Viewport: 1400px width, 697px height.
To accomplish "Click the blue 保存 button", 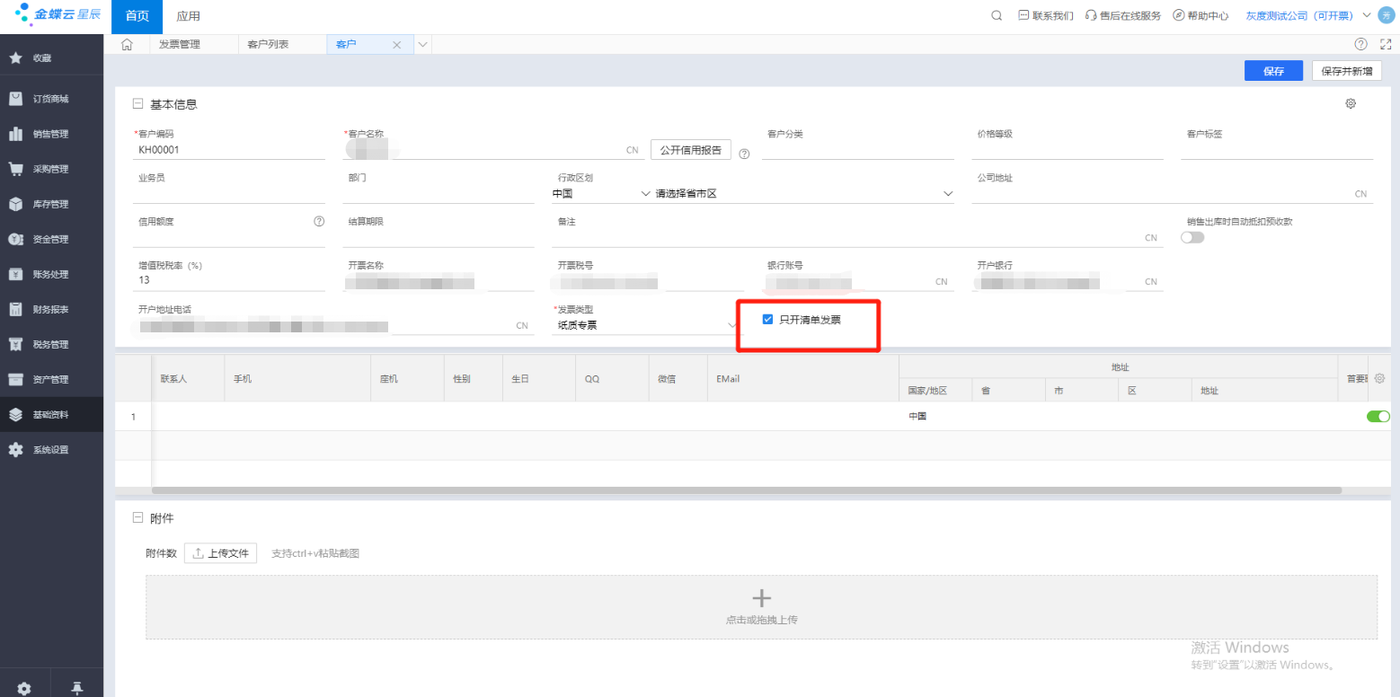I will pyautogui.click(x=1274, y=71).
